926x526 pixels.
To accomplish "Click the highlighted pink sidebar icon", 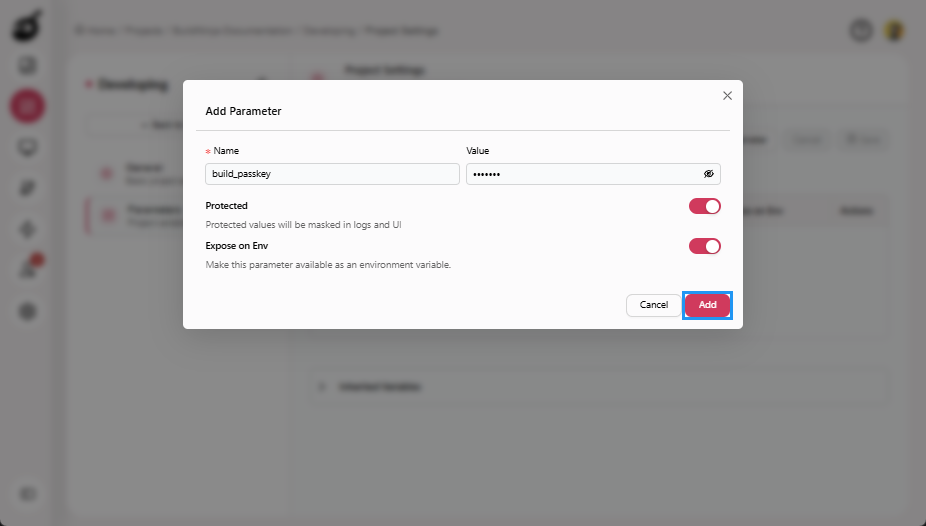I will 27,106.
